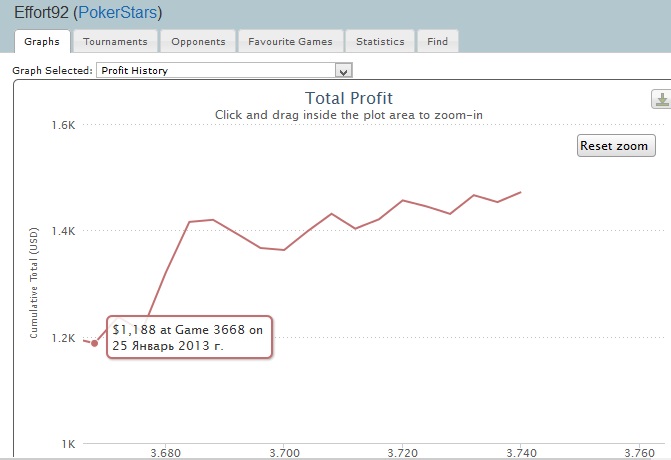Expand the Profit History graph dropdown
This screenshot has height=460, width=671.
pyautogui.click(x=344, y=71)
